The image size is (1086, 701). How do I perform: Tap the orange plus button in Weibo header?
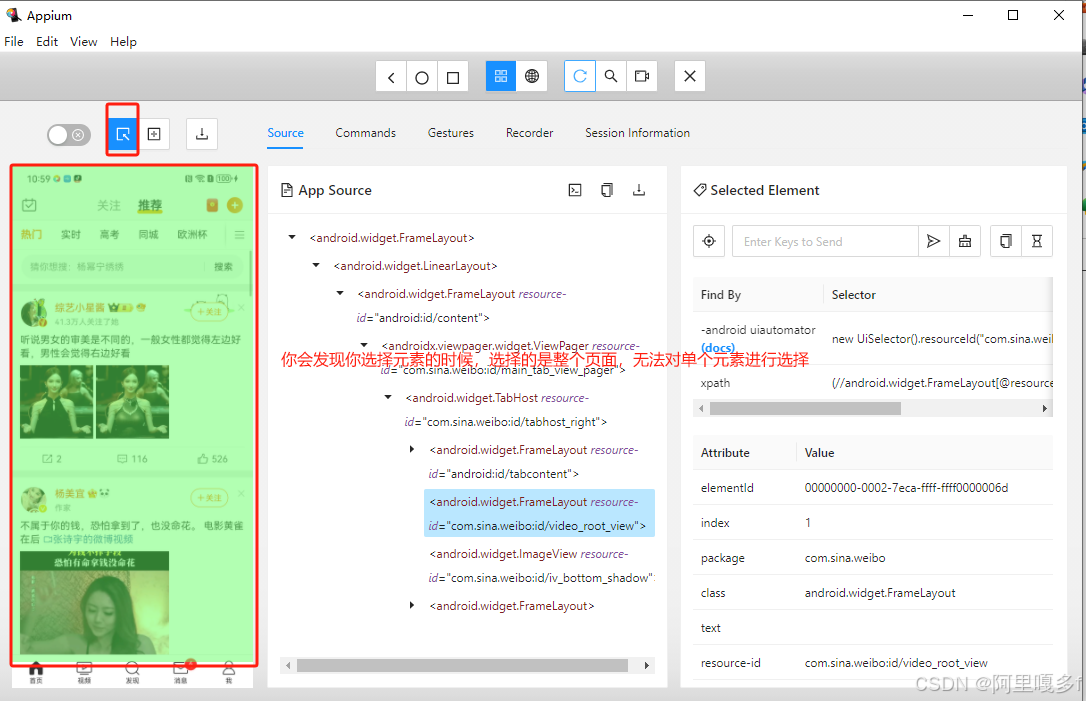[235, 205]
